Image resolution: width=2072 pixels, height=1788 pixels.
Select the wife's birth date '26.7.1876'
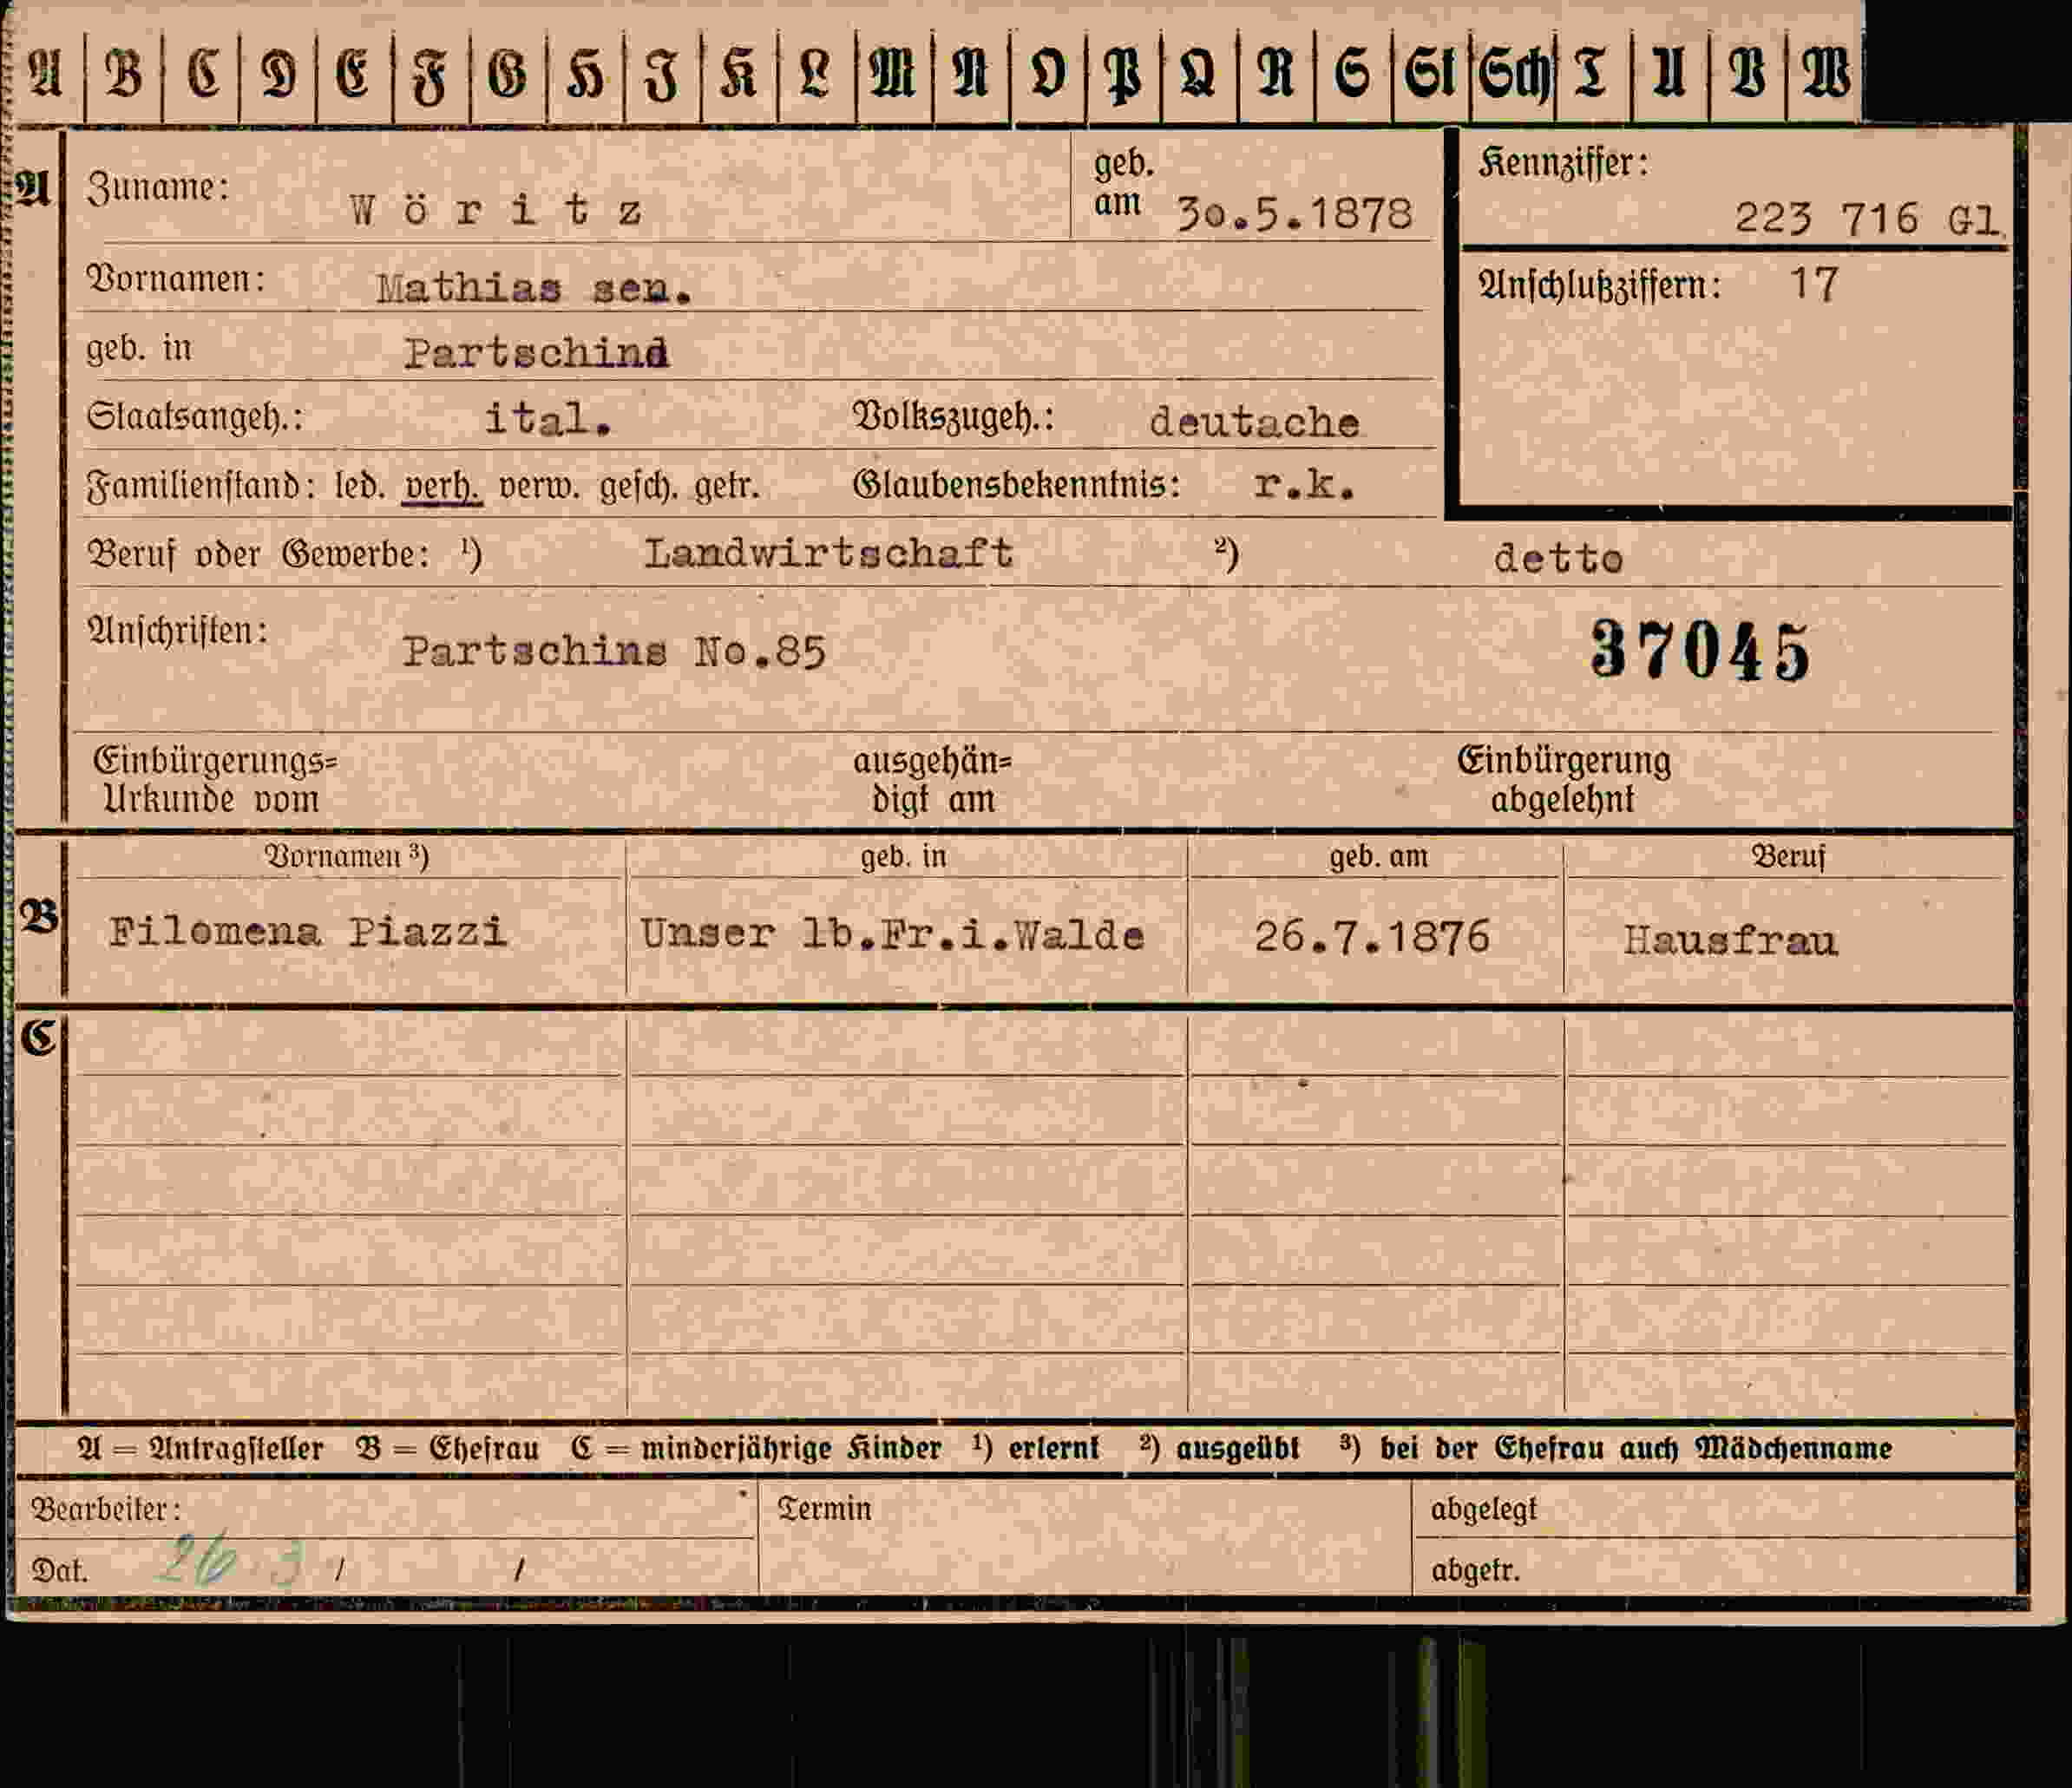tap(1372, 937)
